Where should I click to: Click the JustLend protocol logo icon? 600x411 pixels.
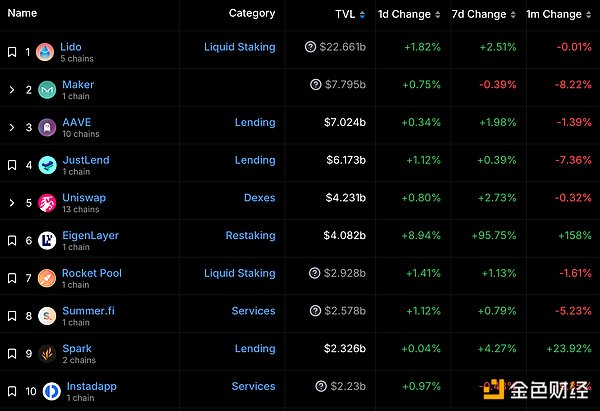(x=47, y=165)
